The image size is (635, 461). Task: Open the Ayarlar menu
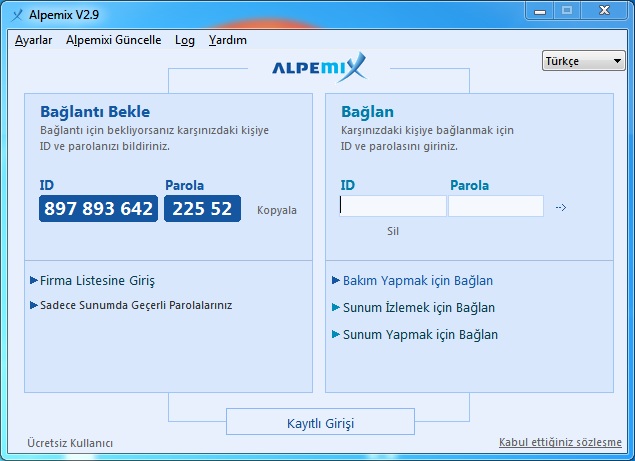coord(33,40)
